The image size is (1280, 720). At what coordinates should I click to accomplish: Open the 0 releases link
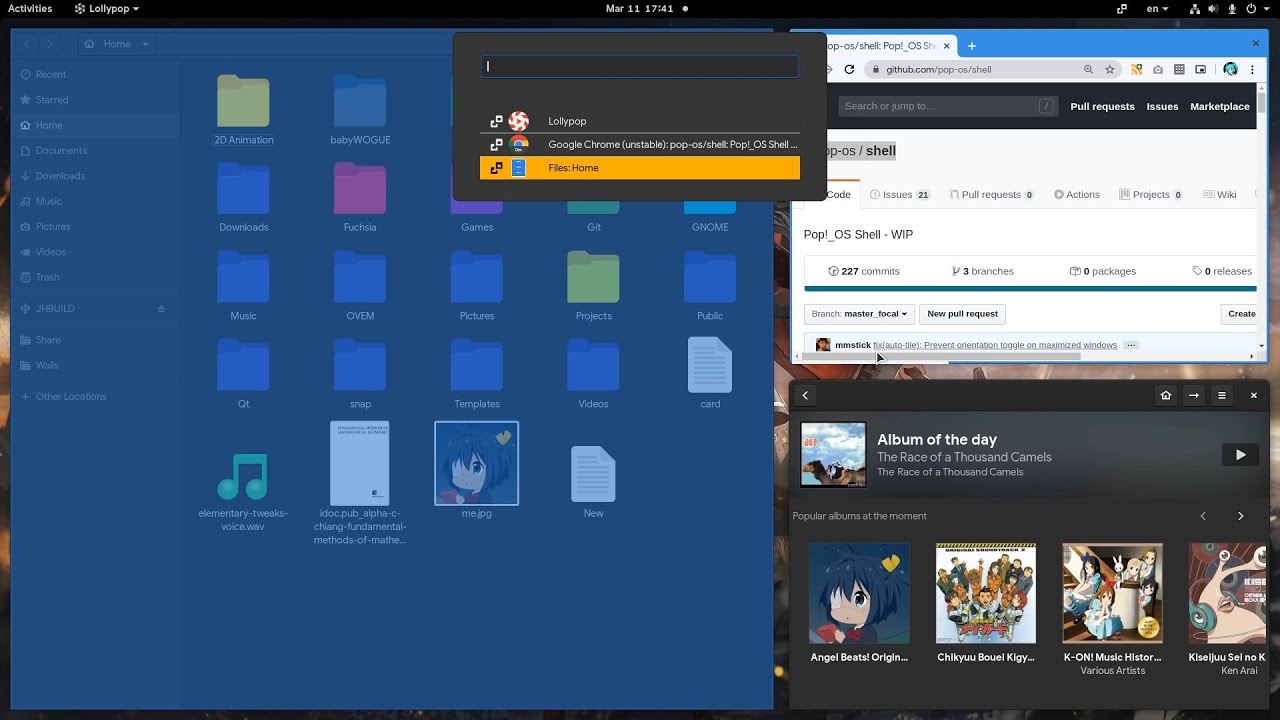point(1222,271)
